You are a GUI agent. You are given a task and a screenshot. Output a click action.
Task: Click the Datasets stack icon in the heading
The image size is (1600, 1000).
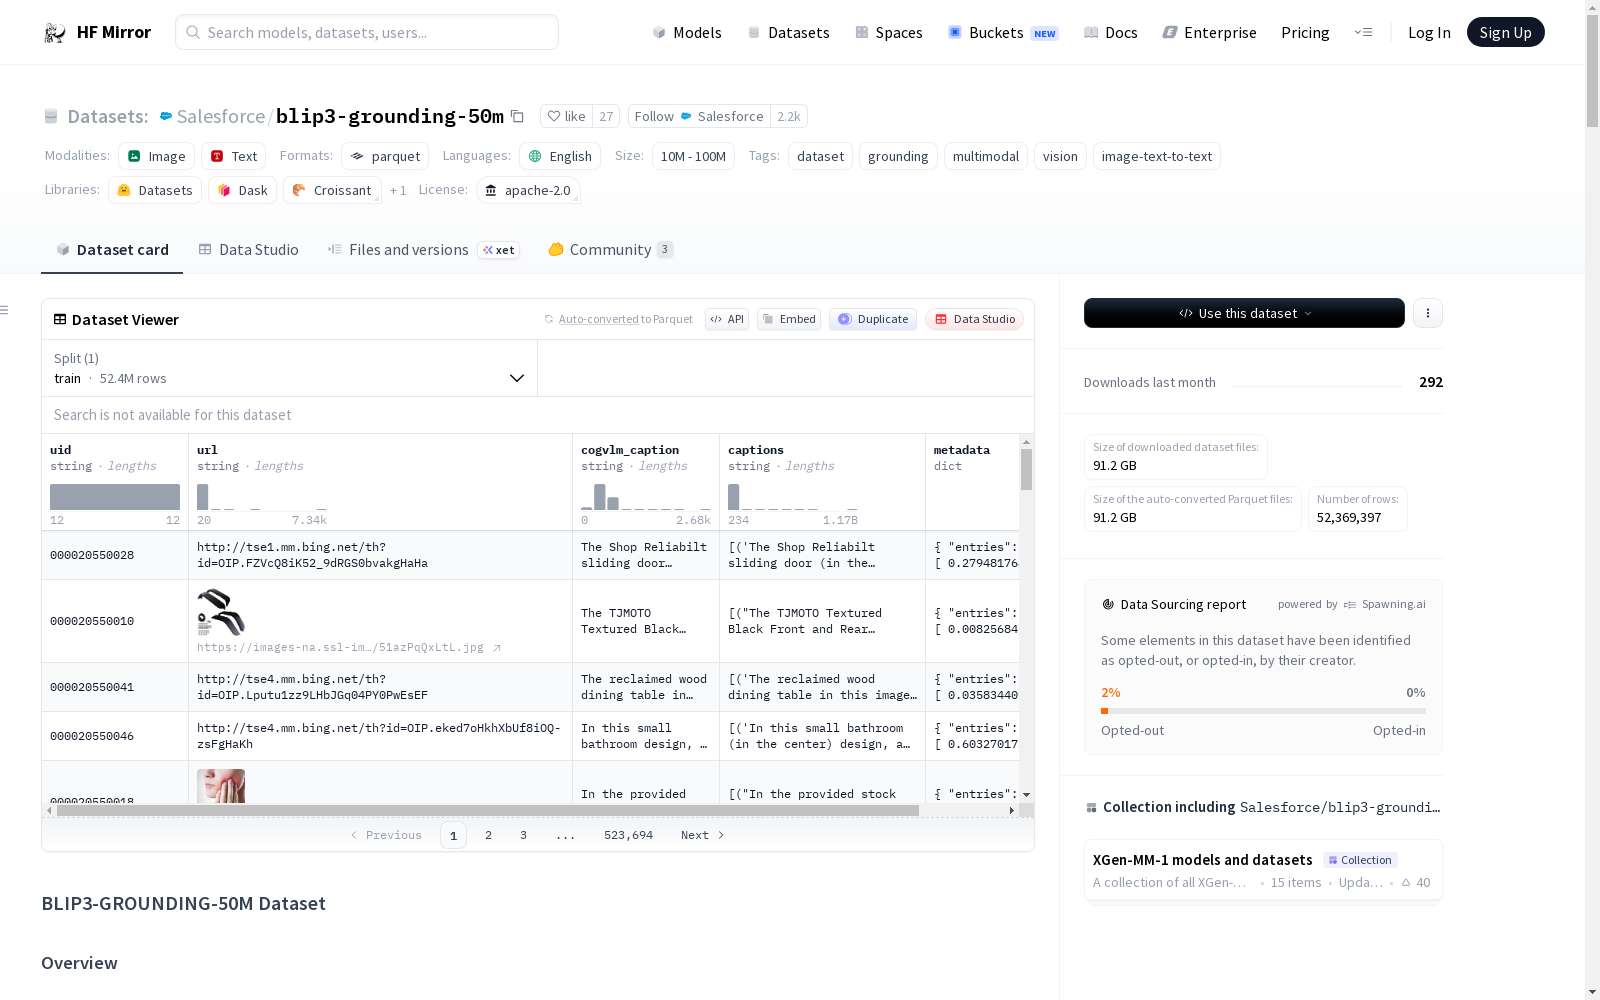click(x=51, y=116)
